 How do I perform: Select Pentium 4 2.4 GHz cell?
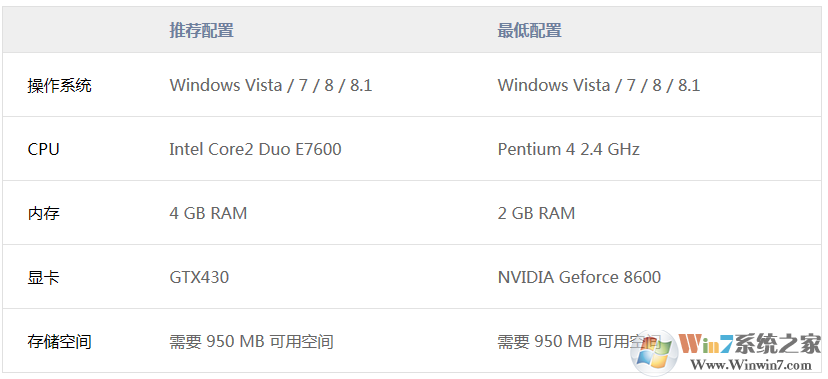[568, 149]
